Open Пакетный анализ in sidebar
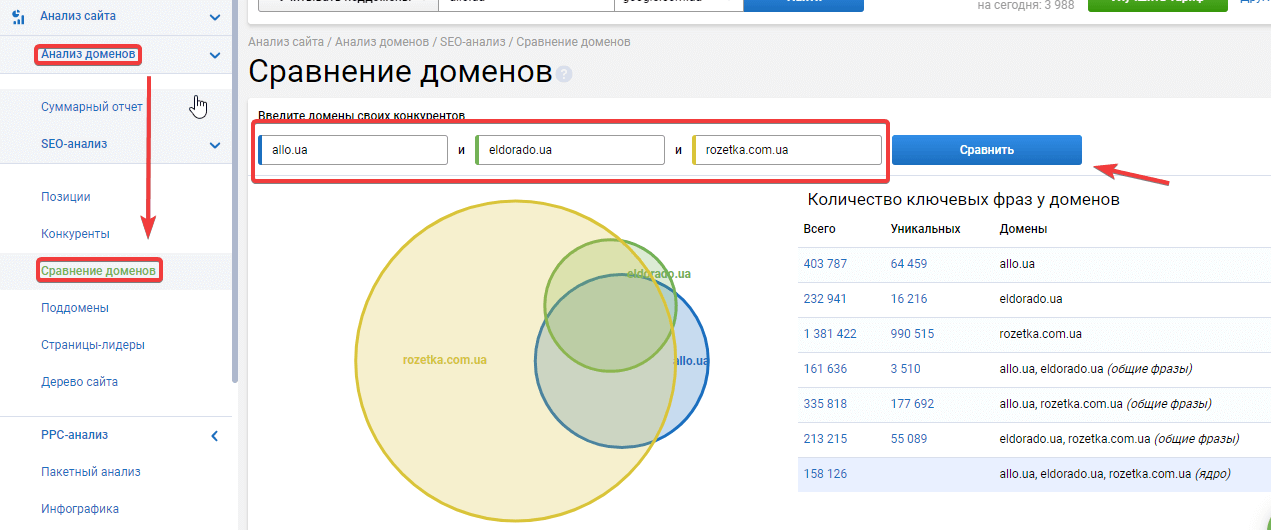This screenshot has height=530, width=1271. pyautogui.click(x=91, y=472)
